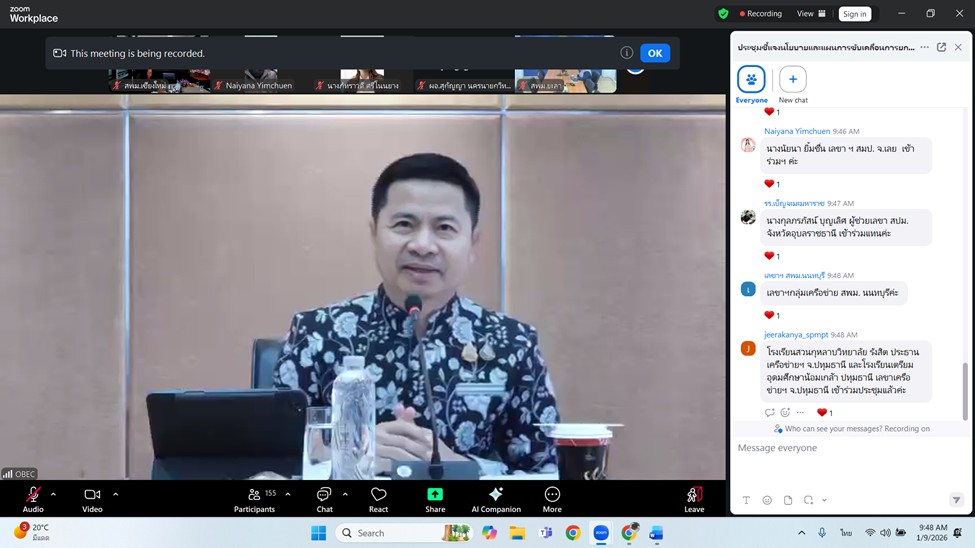Click the React heart icon
This screenshot has width=975, height=548.
[378, 495]
